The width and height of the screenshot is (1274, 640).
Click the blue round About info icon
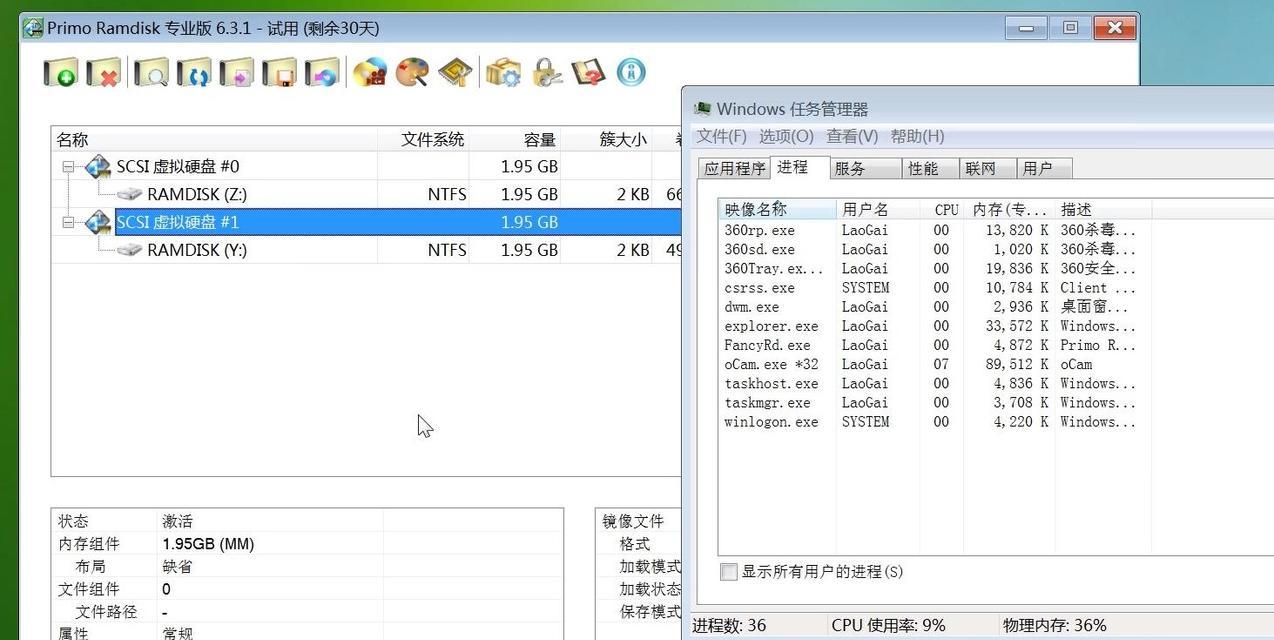(x=631, y=72)
